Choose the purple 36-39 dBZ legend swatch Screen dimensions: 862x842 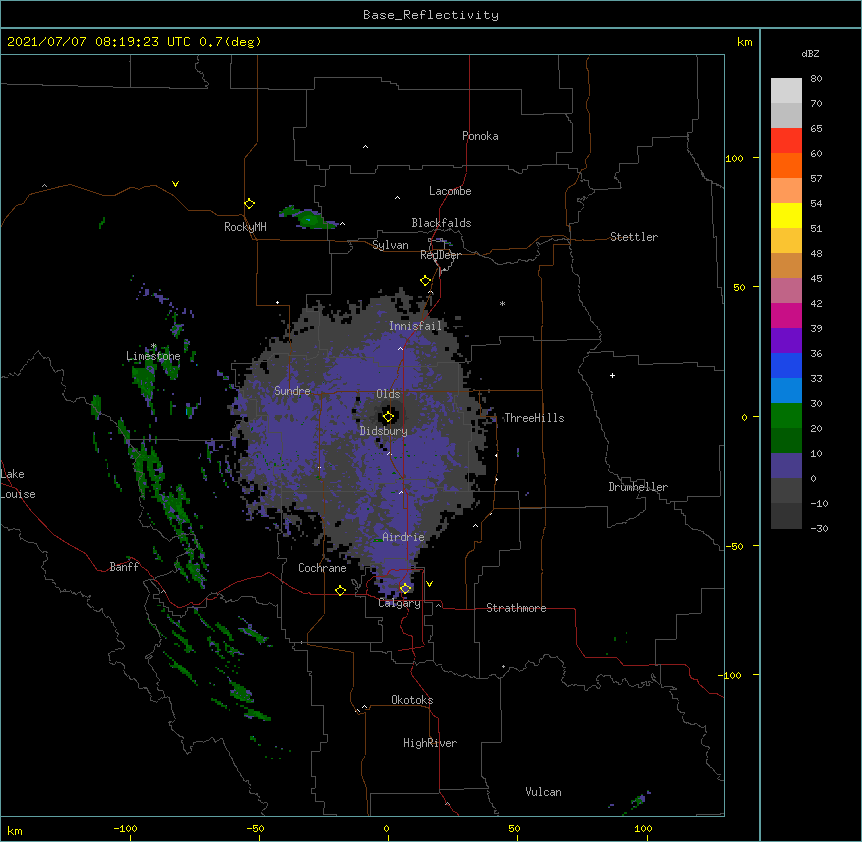(786, 341)
